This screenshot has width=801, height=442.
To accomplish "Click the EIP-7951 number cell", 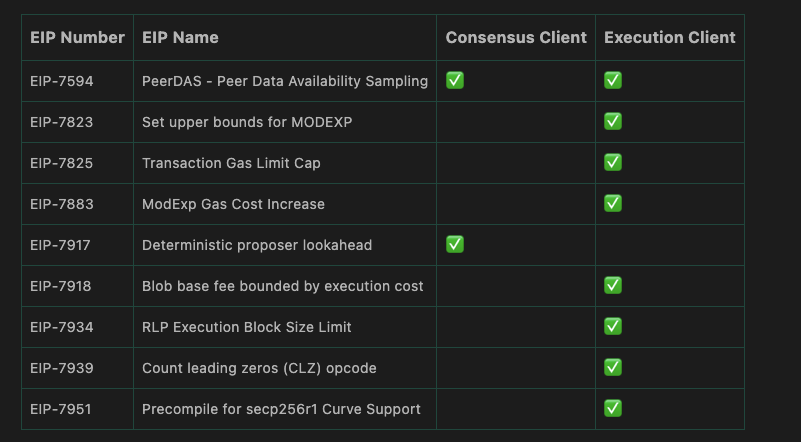I will 61,409.
